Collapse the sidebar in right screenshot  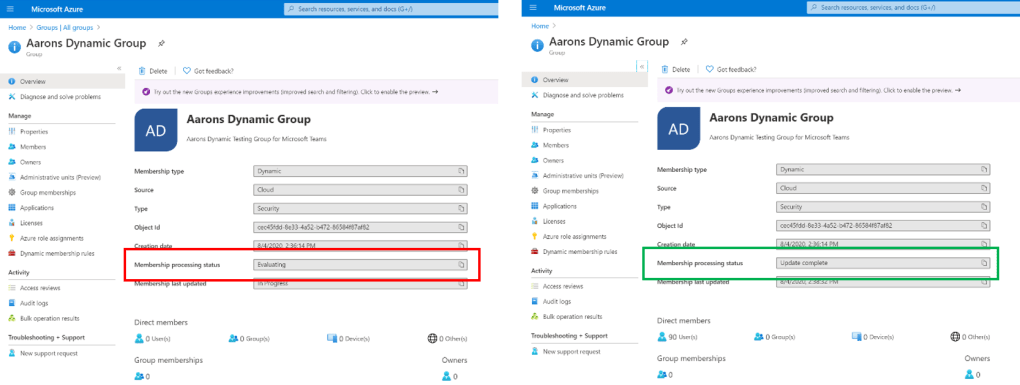coord(642,66)
